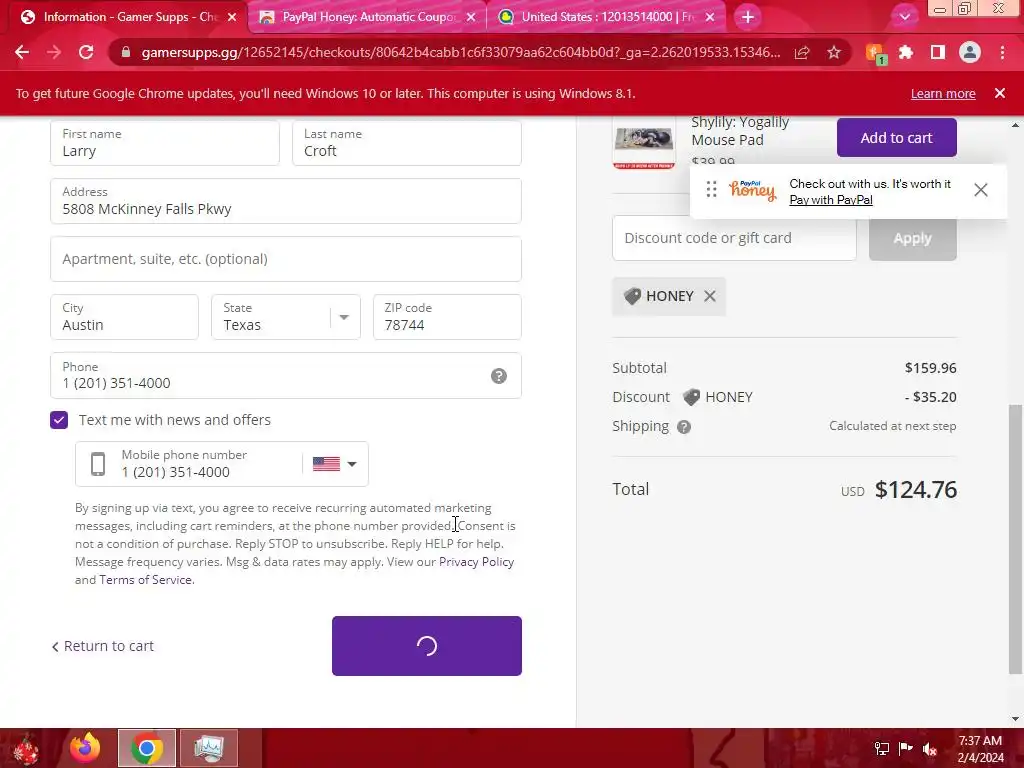The image size is (1024, 768).
Task: Uncheck Text me with news and offers
Action: (59, 420)
